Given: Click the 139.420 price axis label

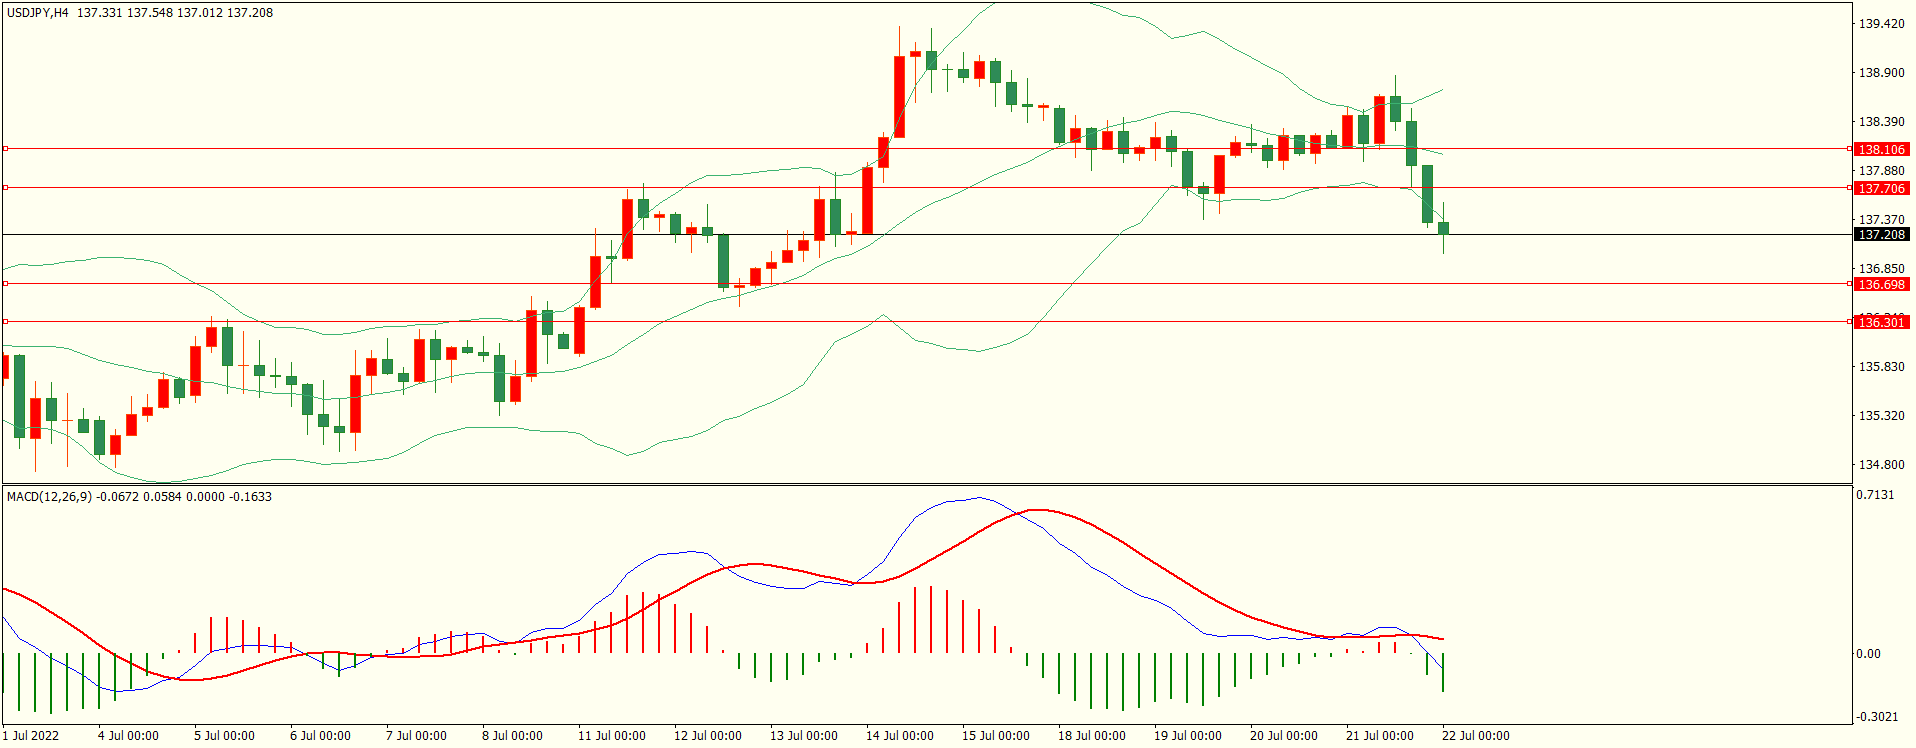Looking at the screenshot, I should pos(1881,24).
